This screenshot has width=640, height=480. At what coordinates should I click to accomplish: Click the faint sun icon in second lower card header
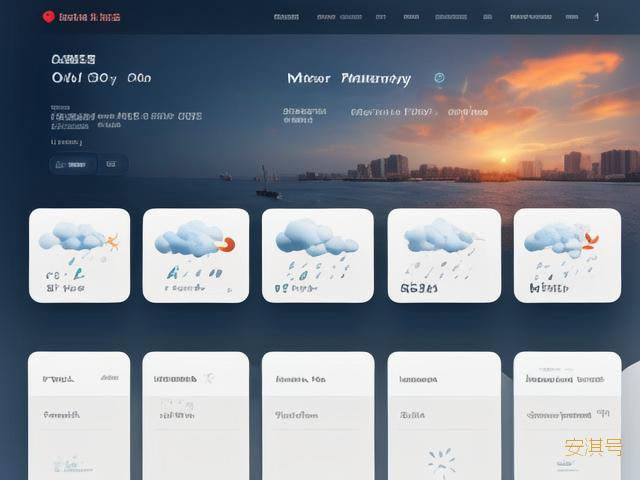(x=209, y=378)
